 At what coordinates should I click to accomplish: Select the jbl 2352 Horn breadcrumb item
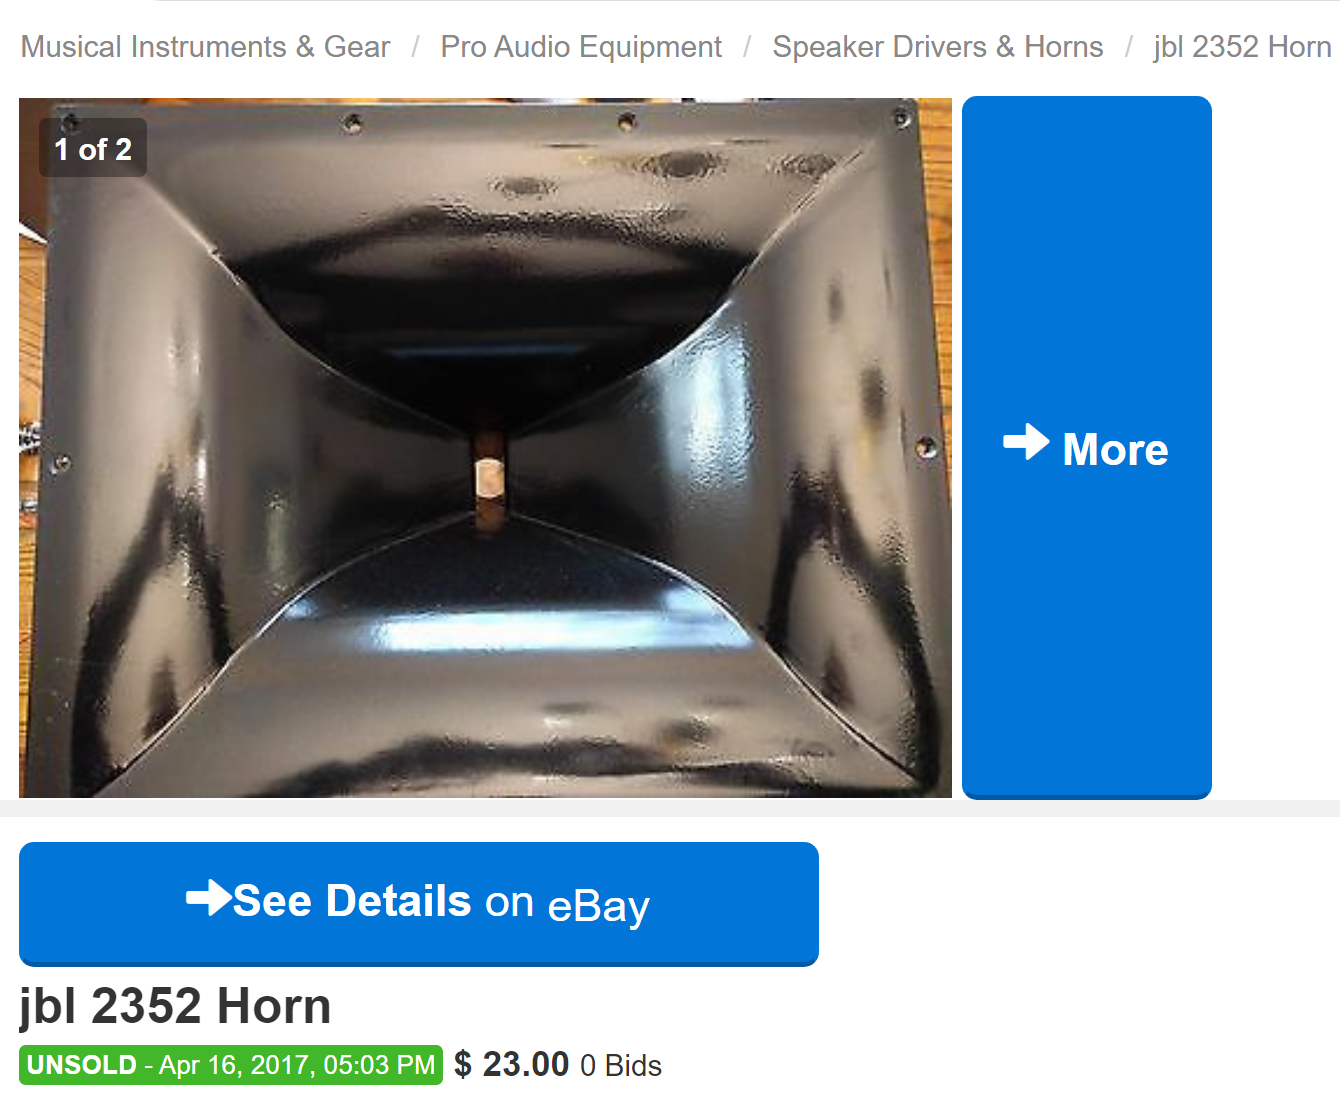click(1242, 47)
